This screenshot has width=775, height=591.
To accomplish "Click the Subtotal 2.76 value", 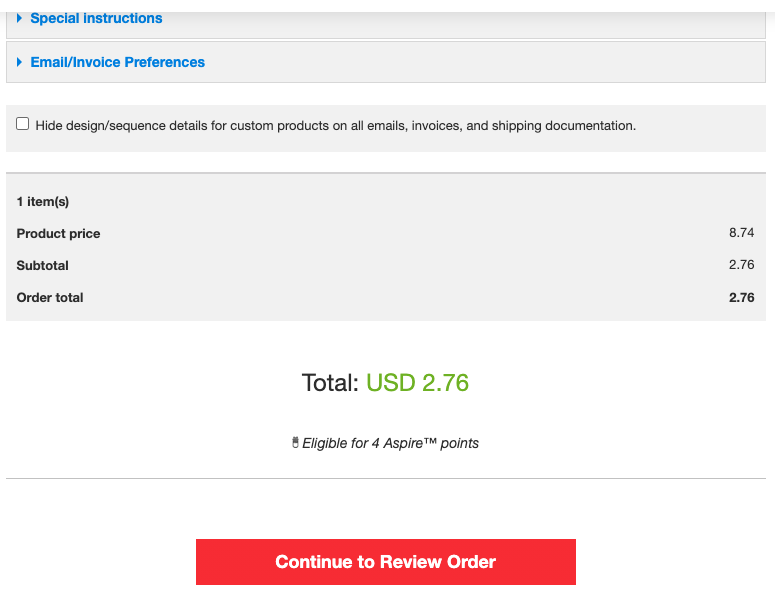I will pyautogui.click(x=741, y=265).
